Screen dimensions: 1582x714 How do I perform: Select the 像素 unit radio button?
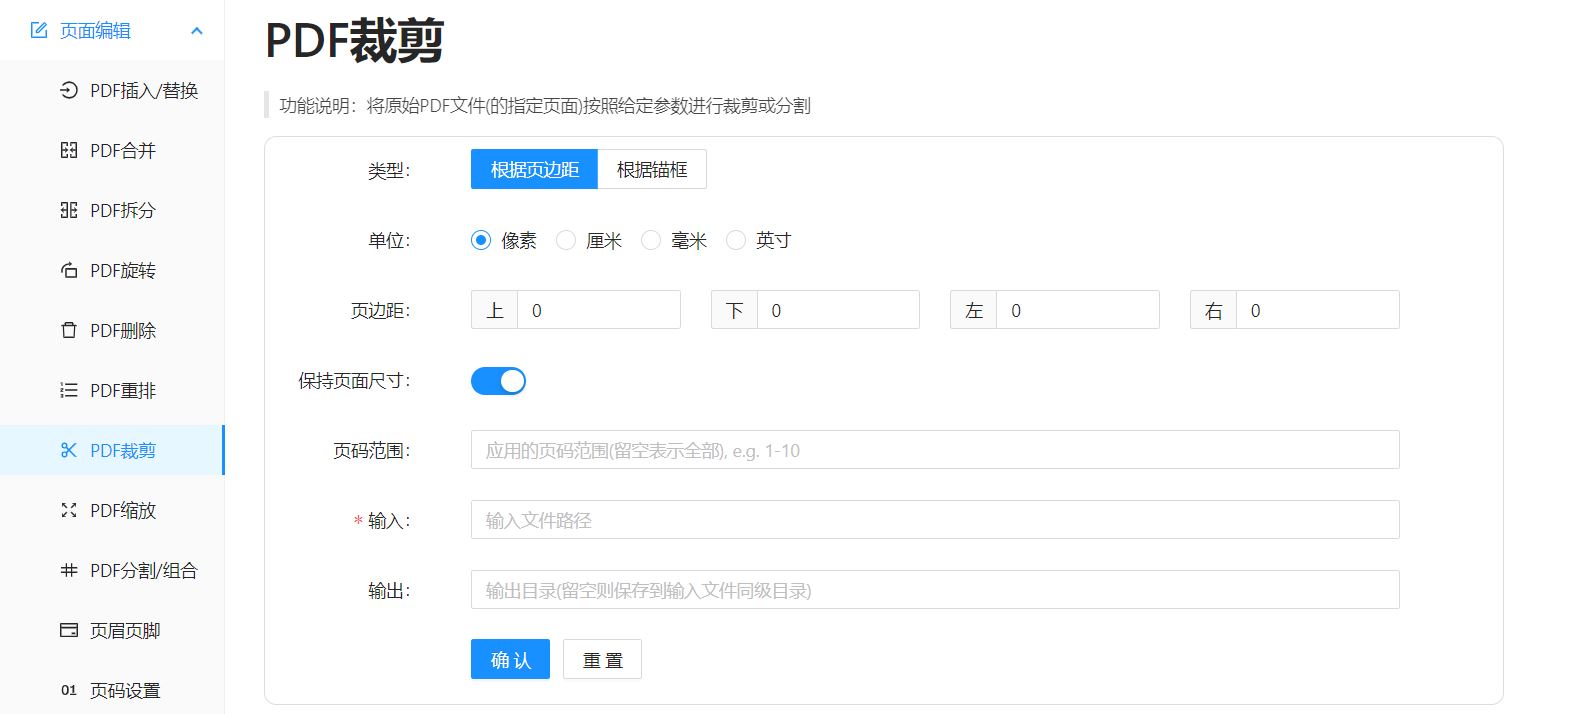click(x=481, y=240)
